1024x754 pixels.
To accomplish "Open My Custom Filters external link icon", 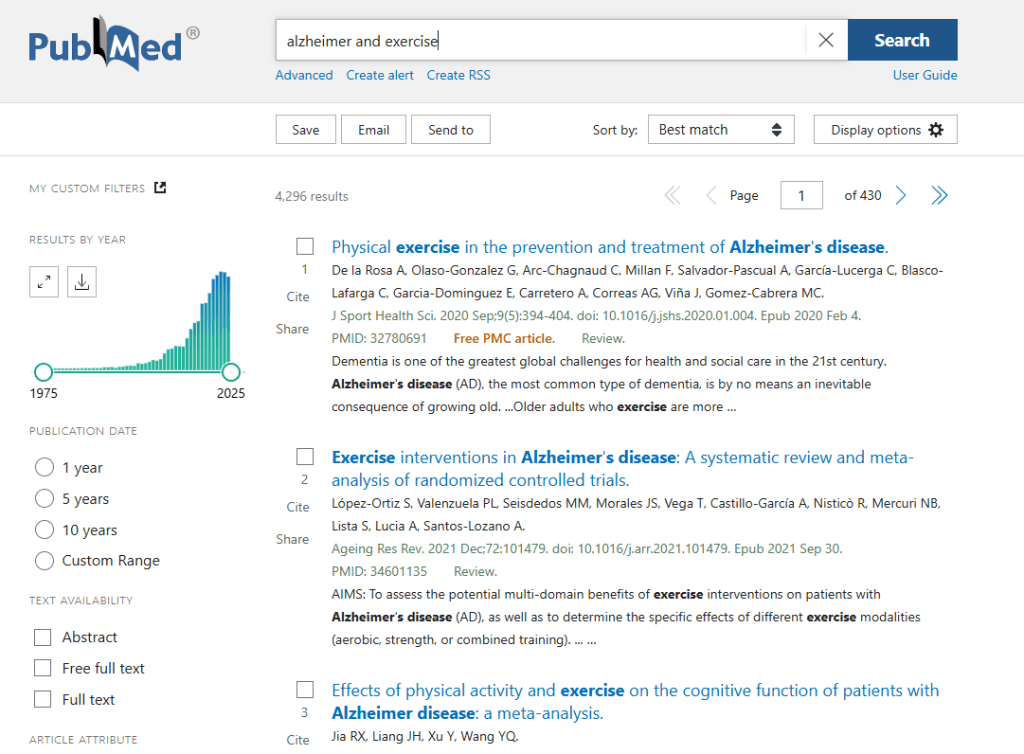I will [160, 188].
